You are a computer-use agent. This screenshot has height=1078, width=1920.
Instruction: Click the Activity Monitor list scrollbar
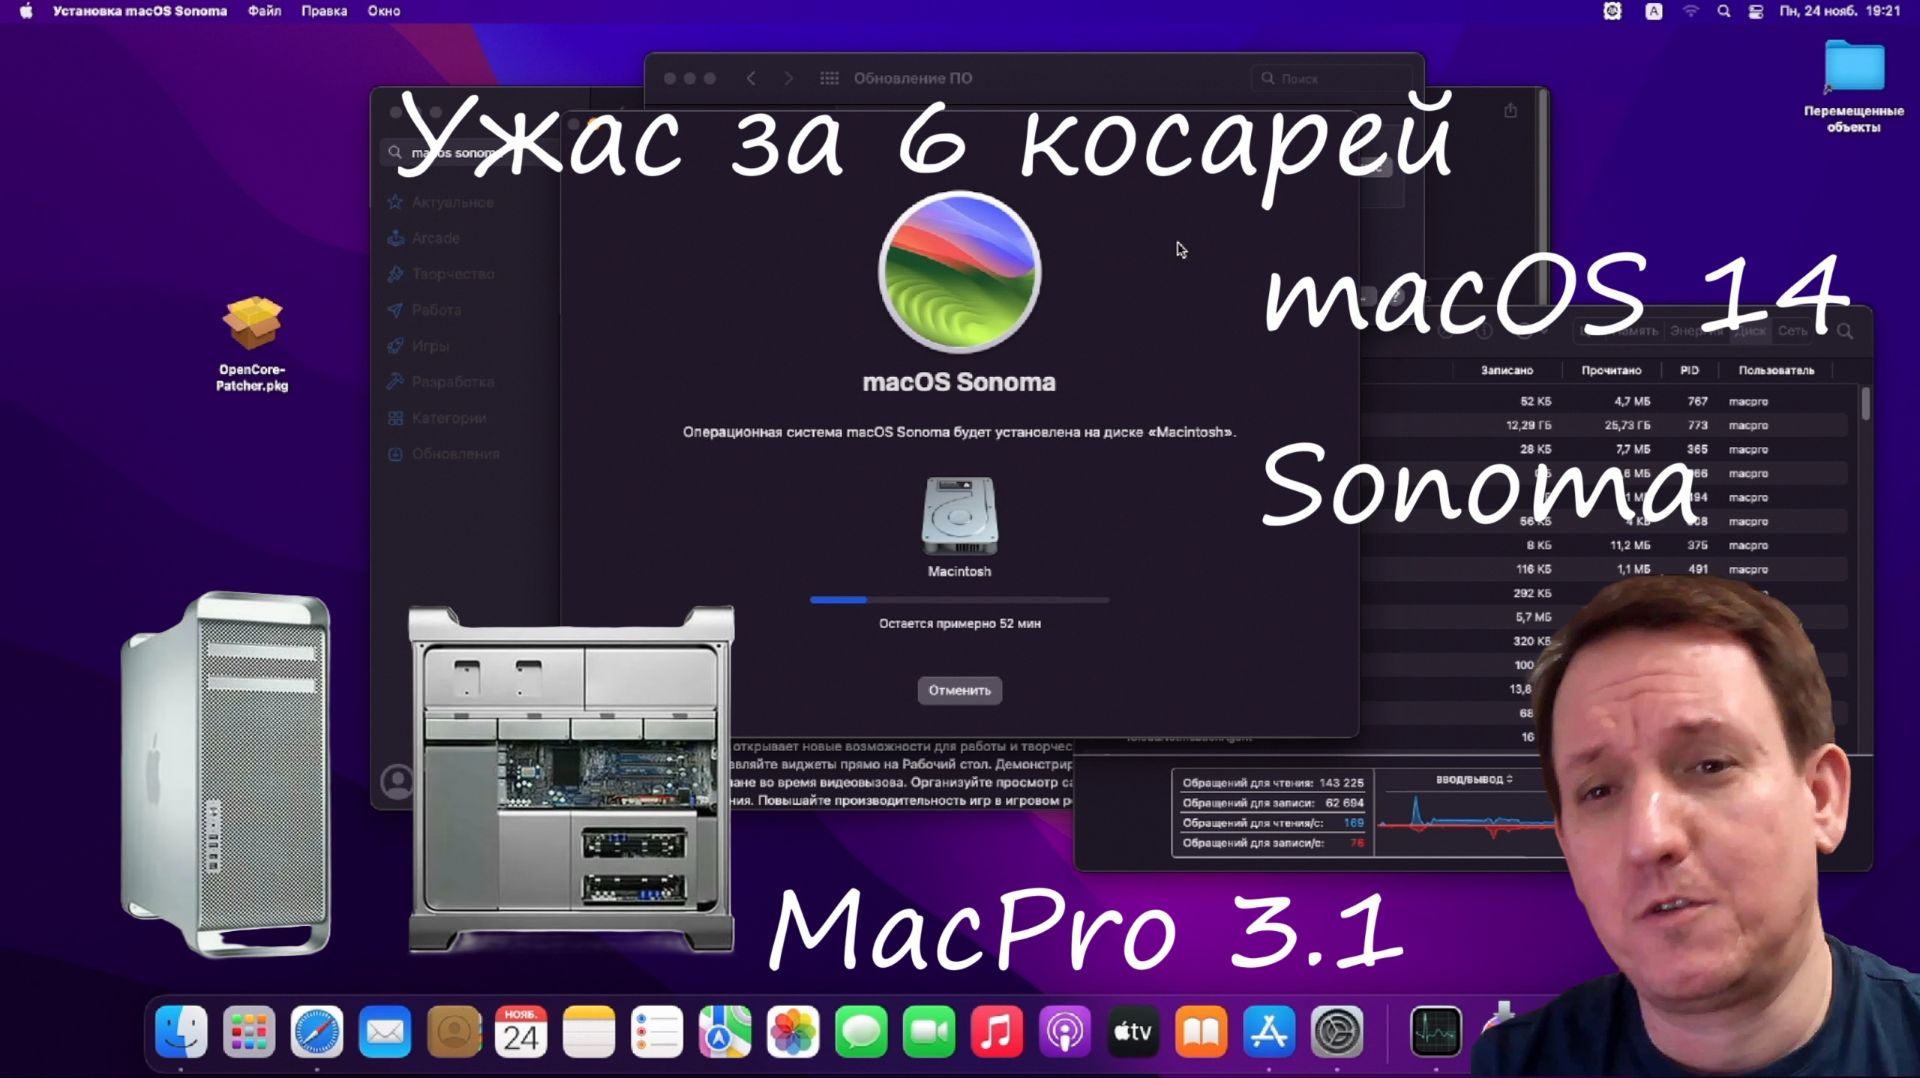[1865, 404]
